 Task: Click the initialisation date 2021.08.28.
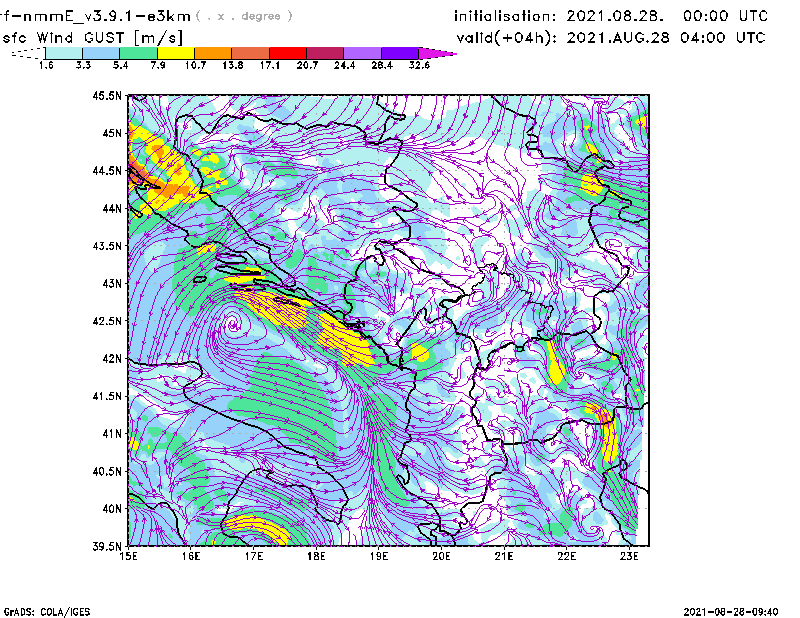615,16
